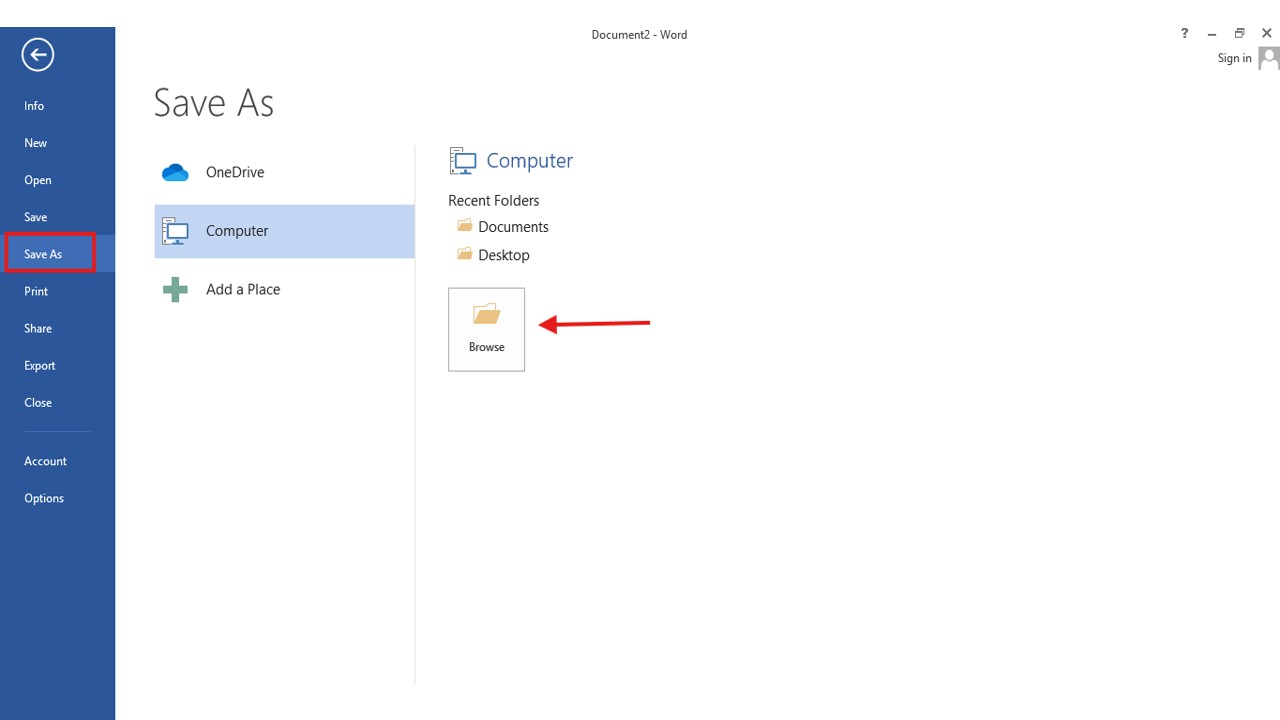Switch to the Share section

(x=38, y=328)
